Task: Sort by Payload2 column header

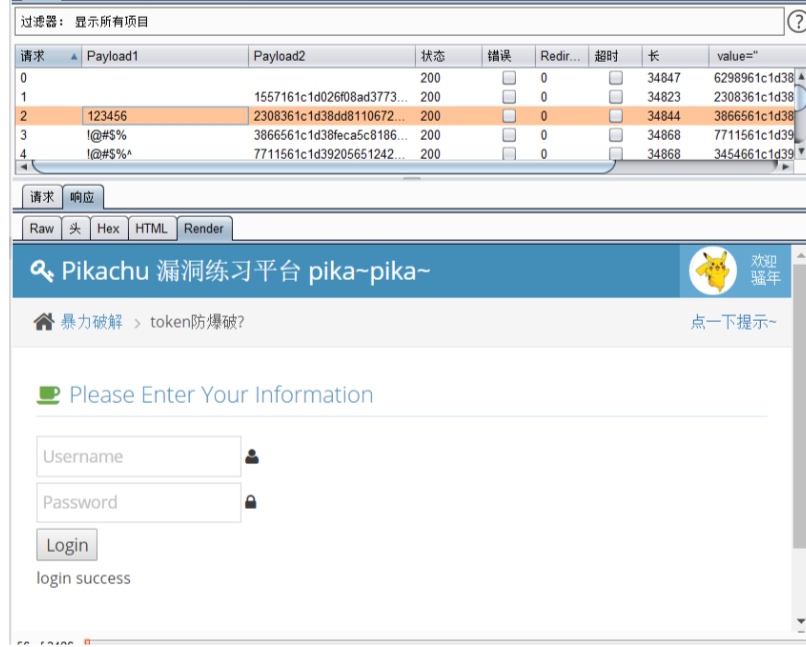Action: pos(332,56)
